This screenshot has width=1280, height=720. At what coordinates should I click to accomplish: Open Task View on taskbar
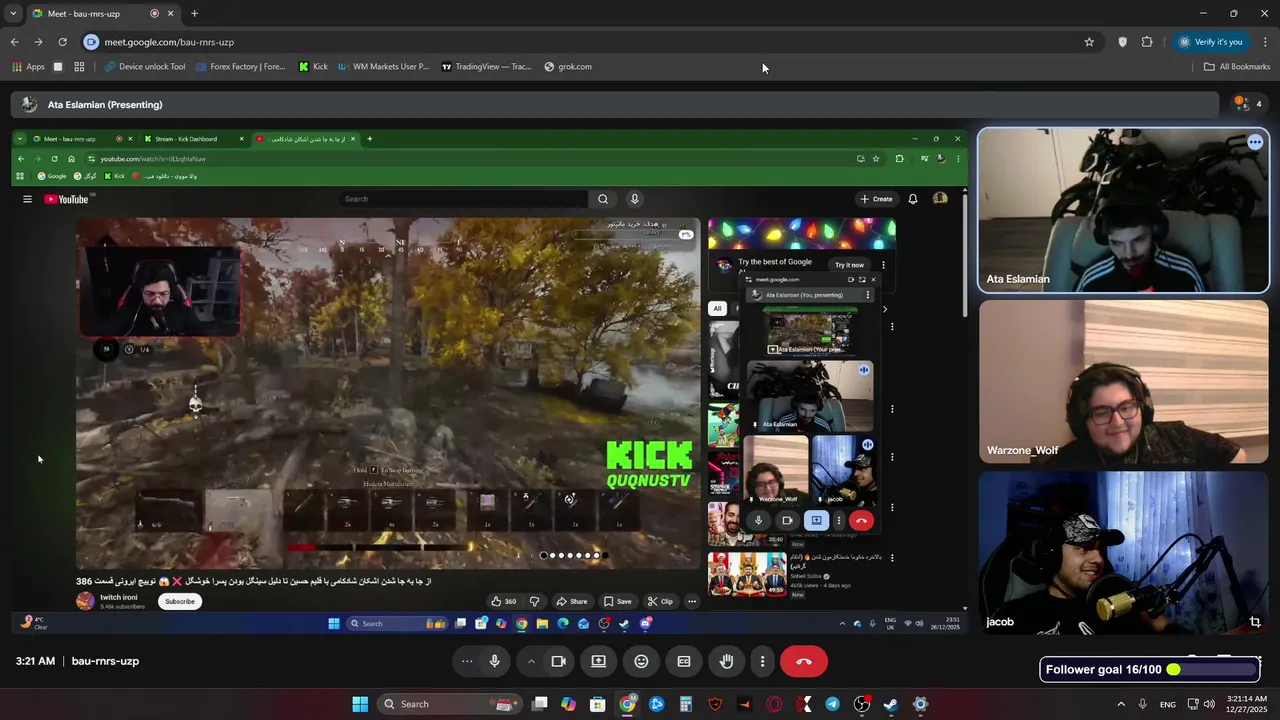click(x=540, y=704)
